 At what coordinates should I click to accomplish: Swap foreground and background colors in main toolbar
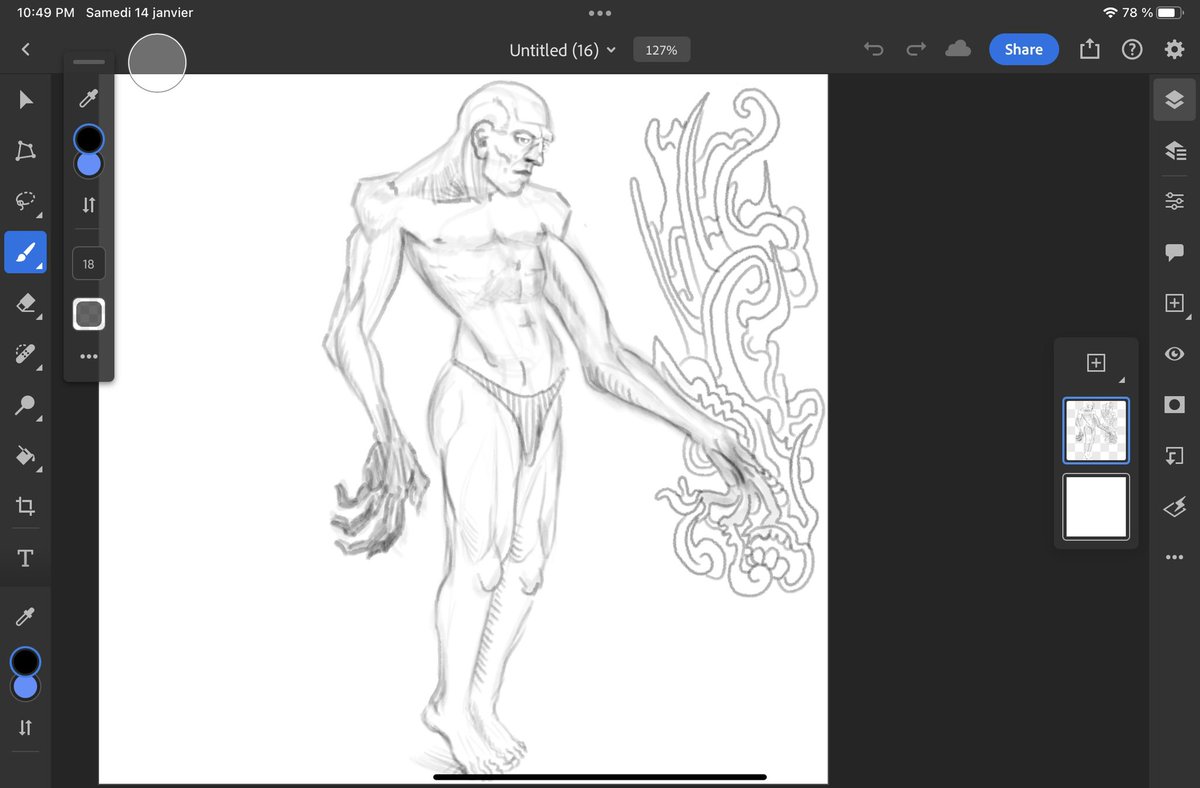(26, 728)
